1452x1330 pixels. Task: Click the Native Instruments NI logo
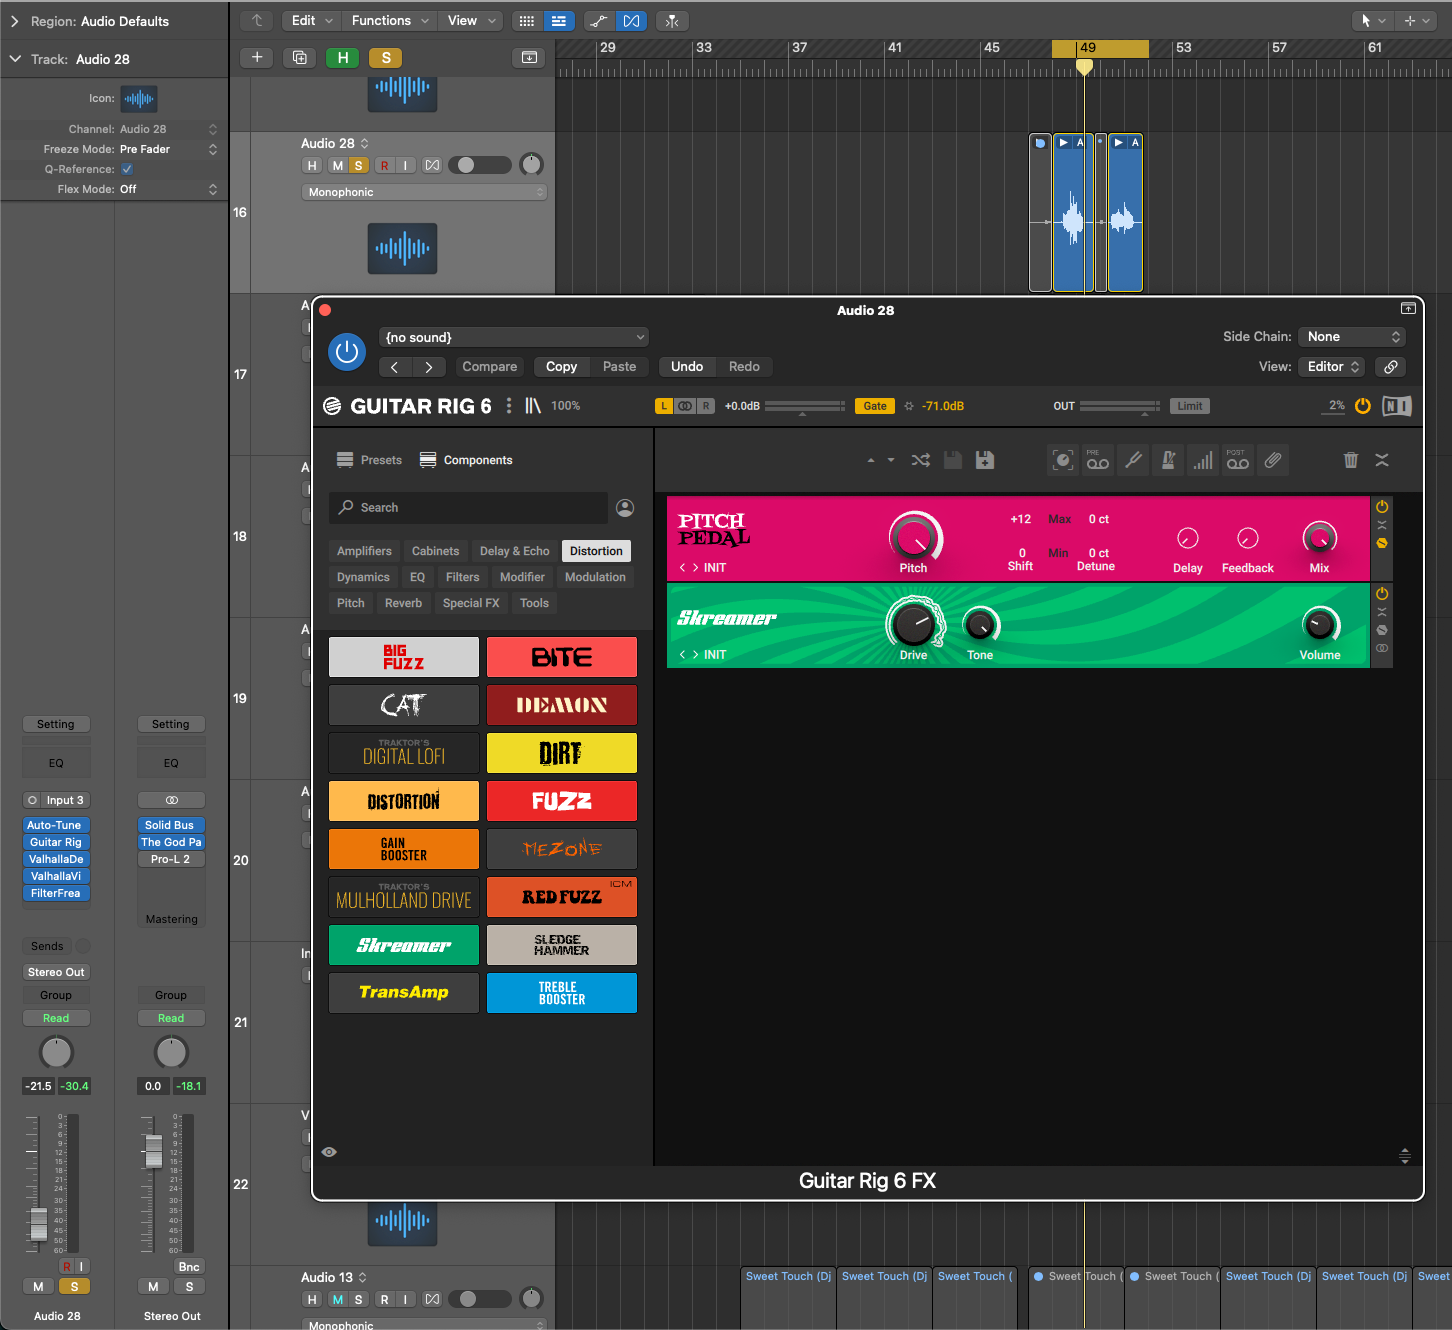pyautogui.click(x=1397, y=406)
